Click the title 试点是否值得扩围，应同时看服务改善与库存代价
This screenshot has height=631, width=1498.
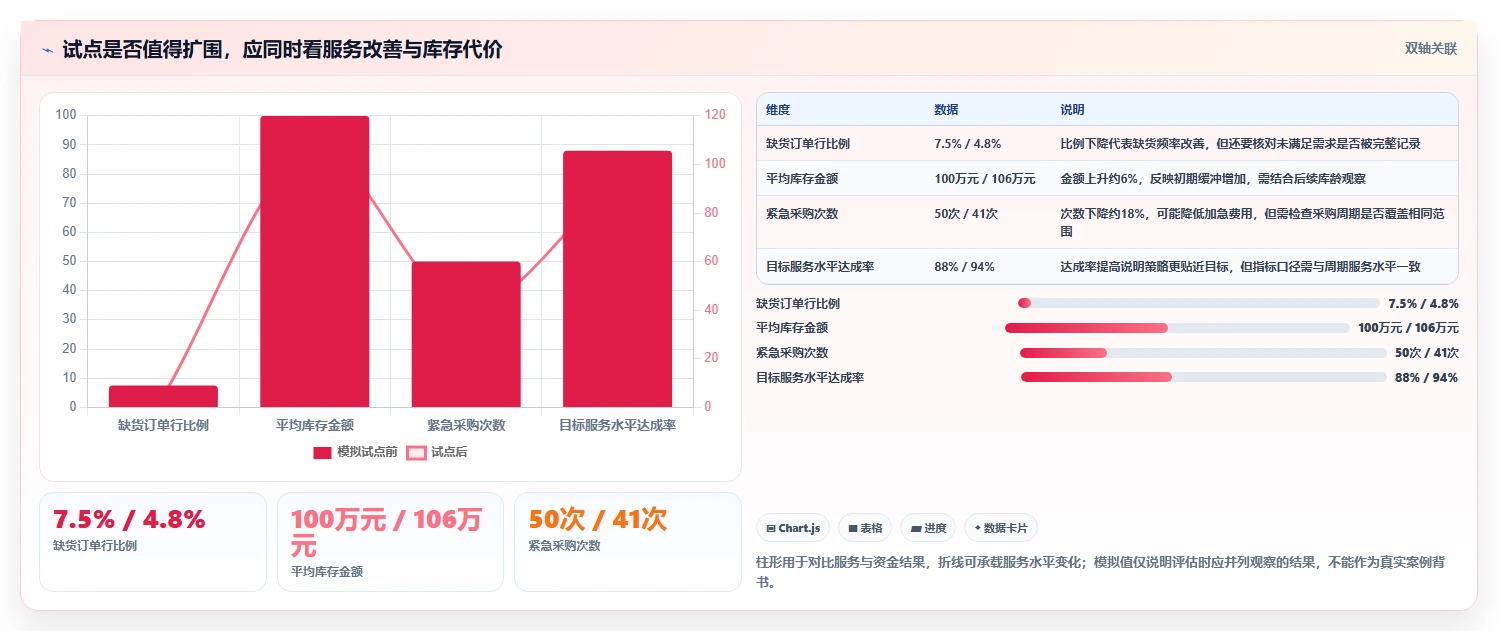click(x=282, y=50)
